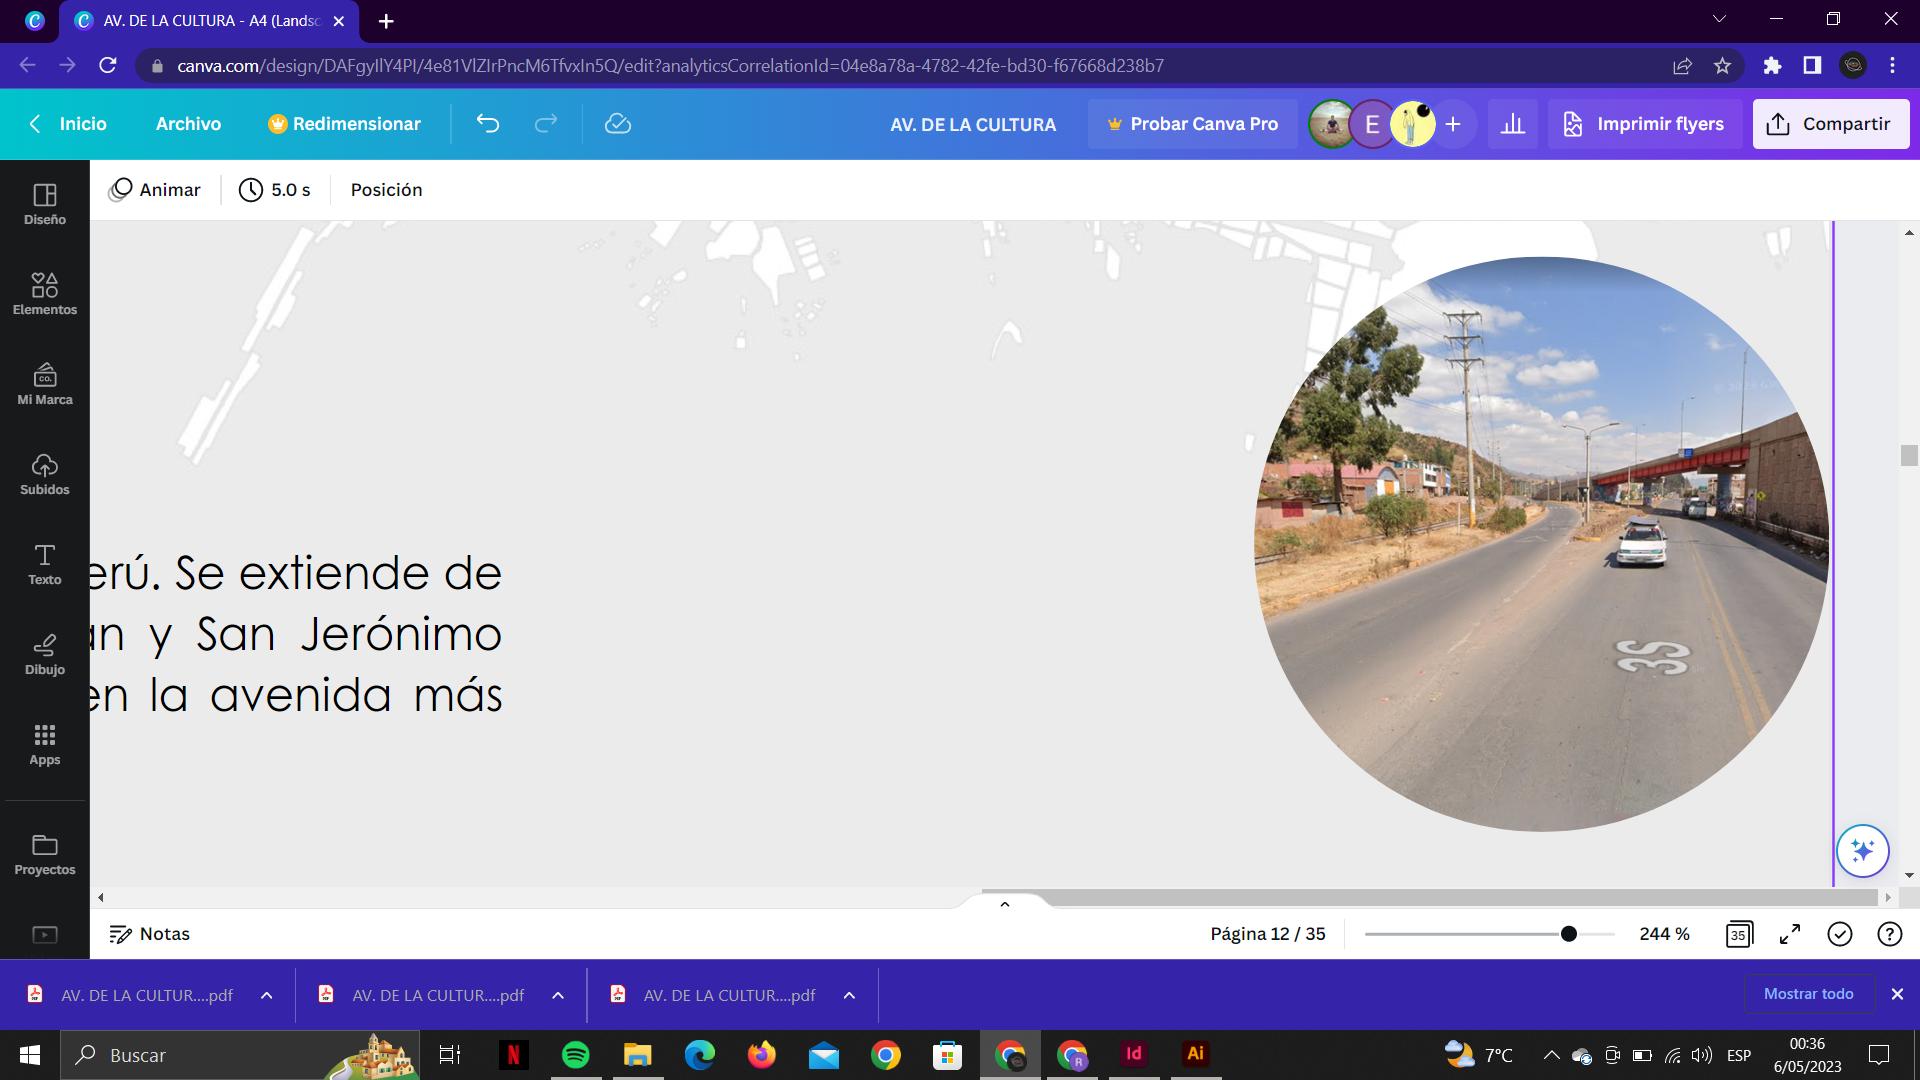
Task: Open the analytics bar chart icon
Action: point(1512,124)
